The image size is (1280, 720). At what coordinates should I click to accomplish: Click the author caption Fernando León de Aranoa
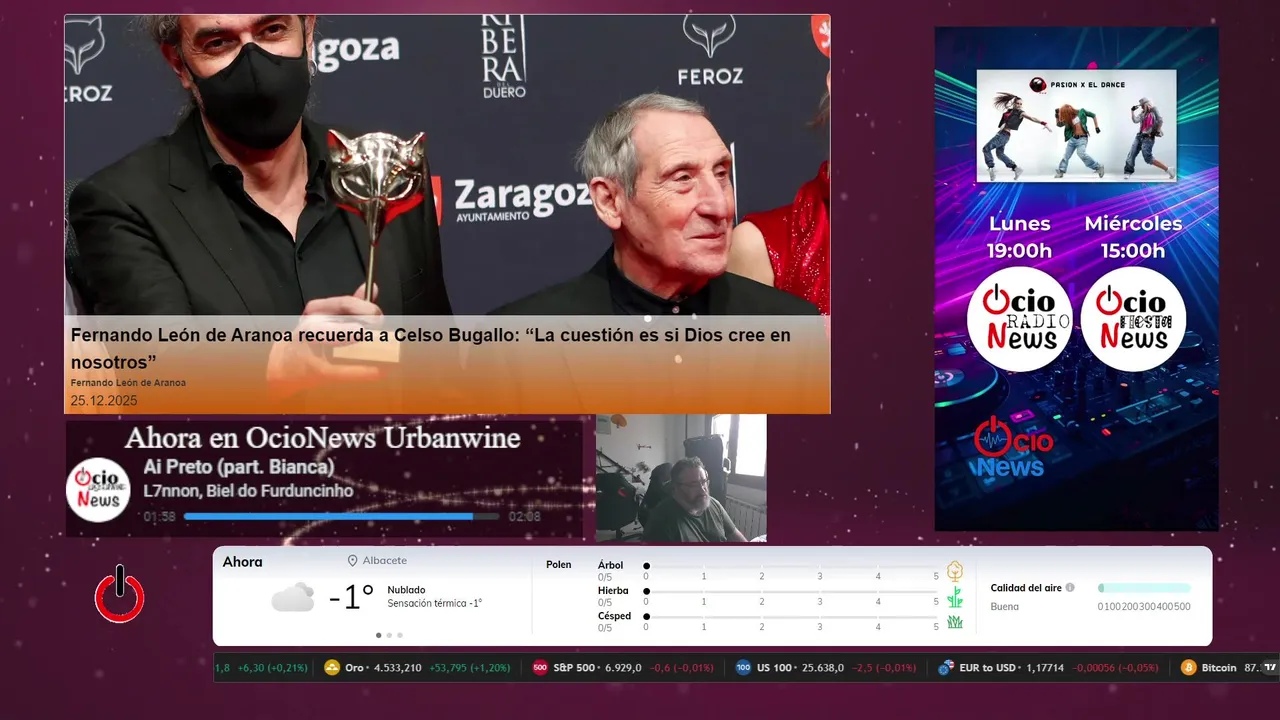coord(128,383)
